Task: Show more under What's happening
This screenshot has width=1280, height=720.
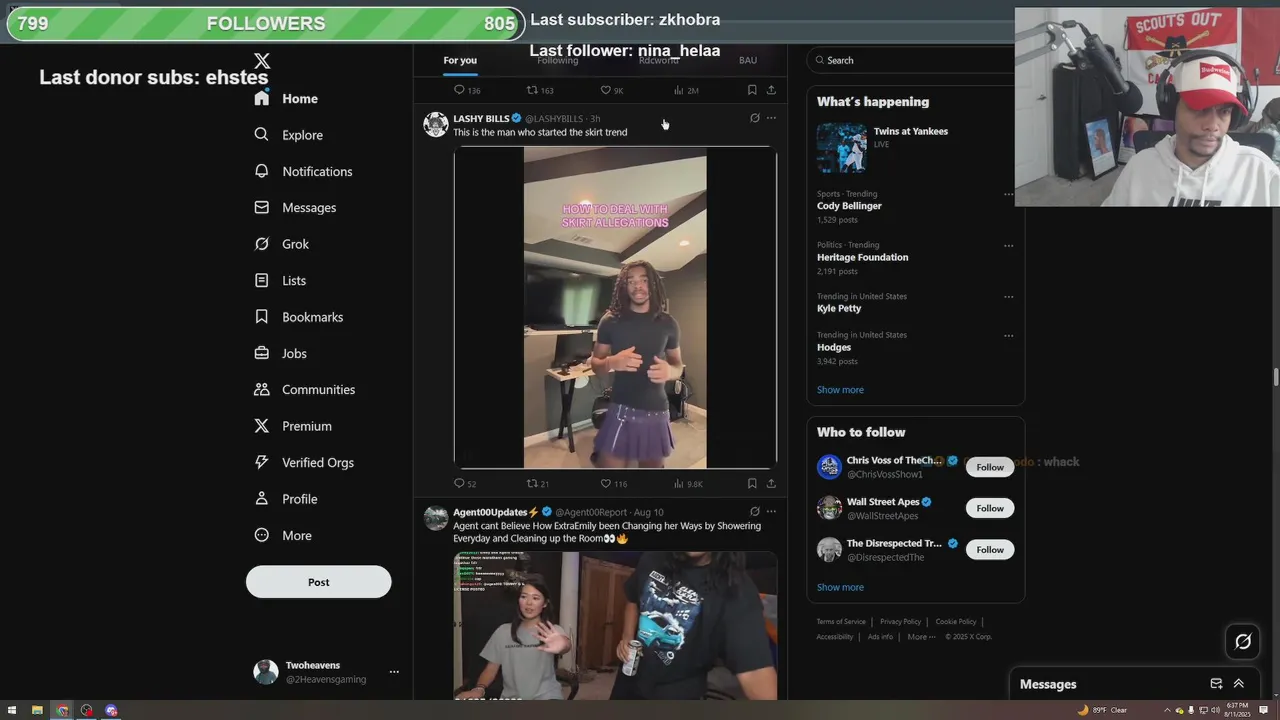Action: coord(840,390)
